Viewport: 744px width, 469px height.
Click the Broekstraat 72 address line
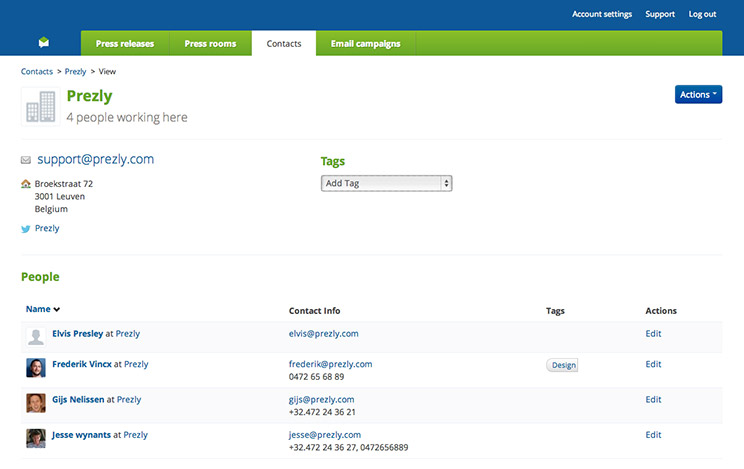tap(64, 184)
